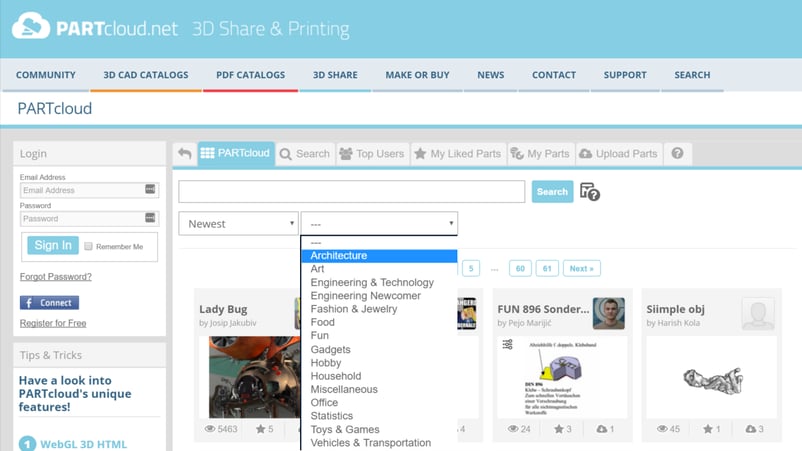Open COMMUNITY in main navigation
This screenshot has width=802, height=451.
point(46,75)
